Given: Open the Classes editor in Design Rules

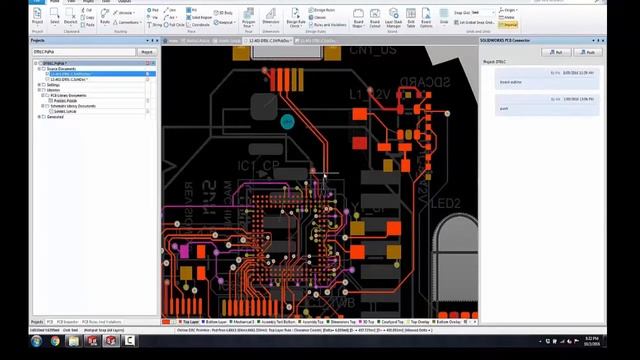Looking at the screenshot, I should coord(318,18).
